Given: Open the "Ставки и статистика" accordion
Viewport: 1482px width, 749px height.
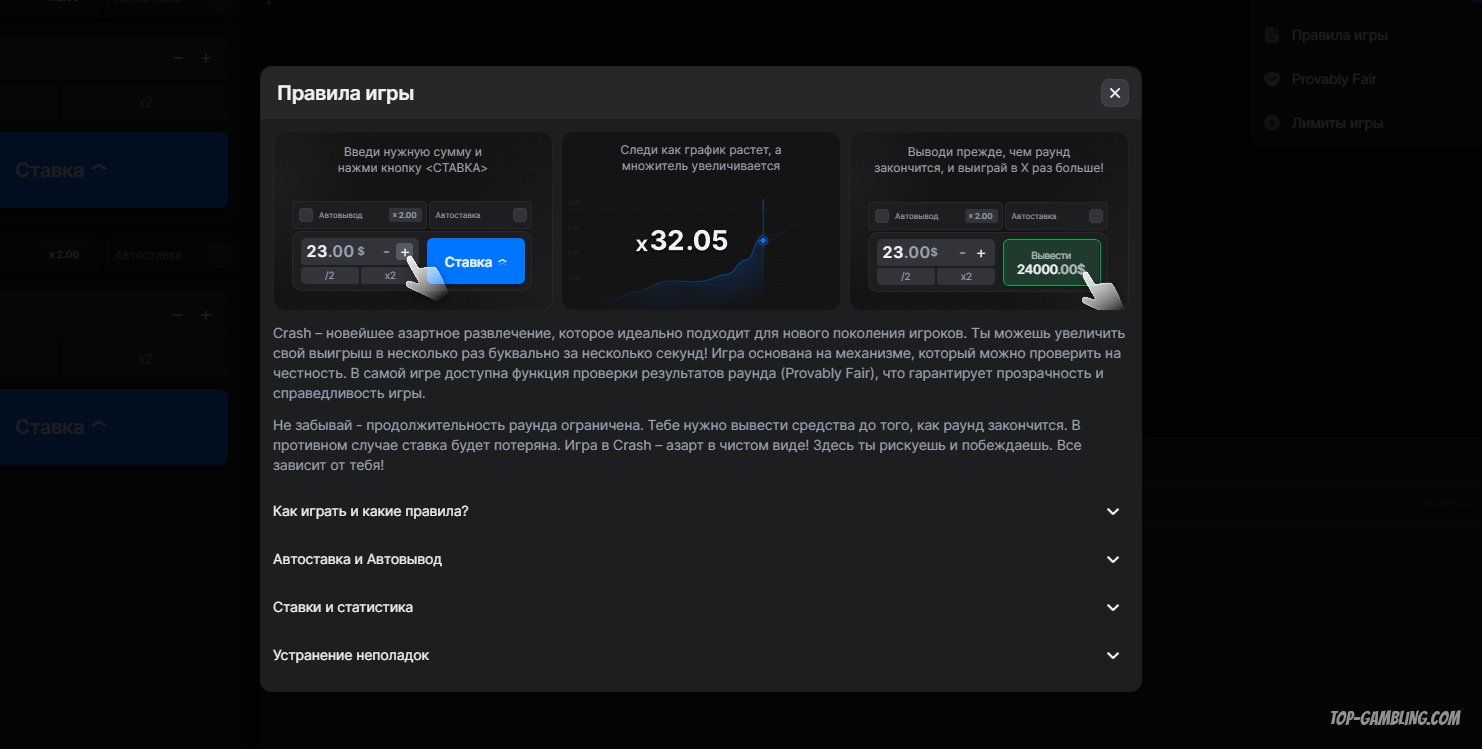Looking at the screenshot, I should (699, 607).
